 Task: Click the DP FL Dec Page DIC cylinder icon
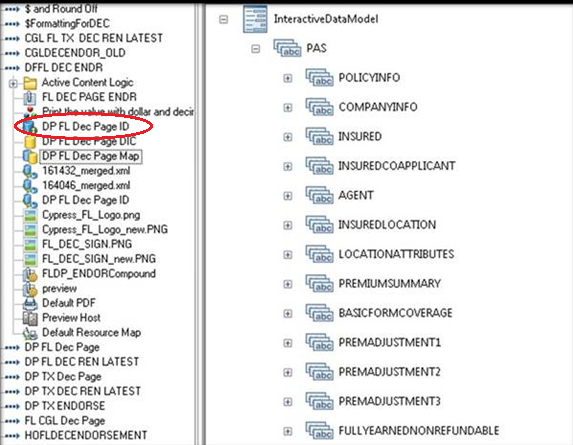30,141
